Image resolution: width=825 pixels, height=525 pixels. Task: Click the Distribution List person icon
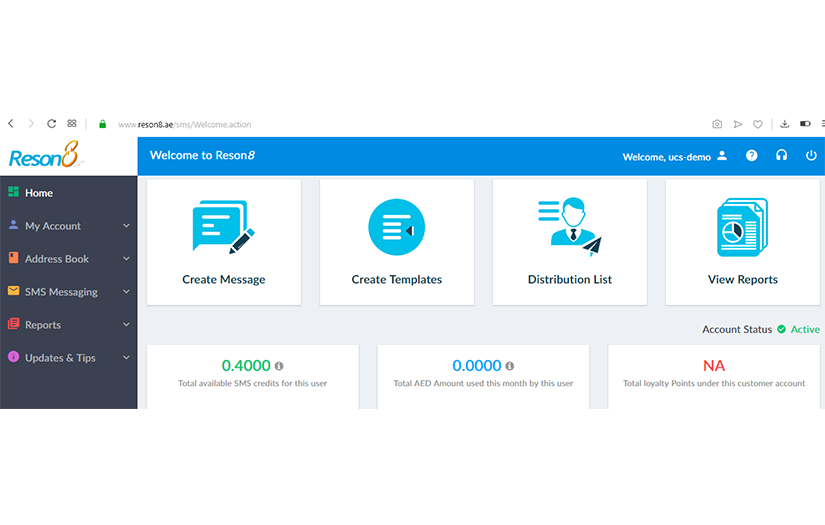coord(570,227)
